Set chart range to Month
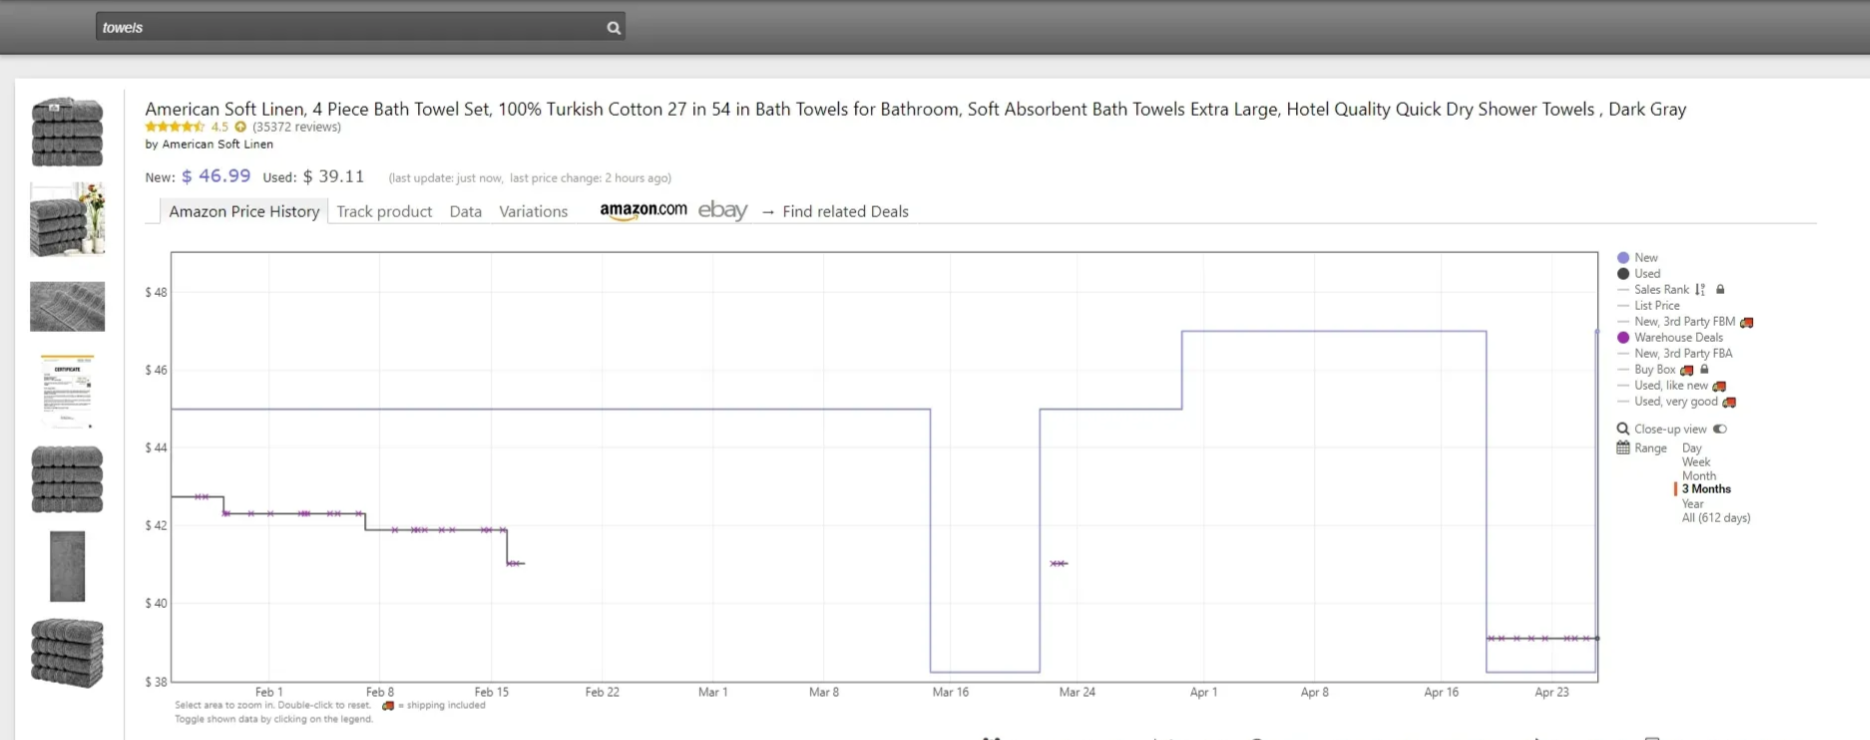The width and height of the screenshot is (1870, 740). click(x=1699, y=476)
